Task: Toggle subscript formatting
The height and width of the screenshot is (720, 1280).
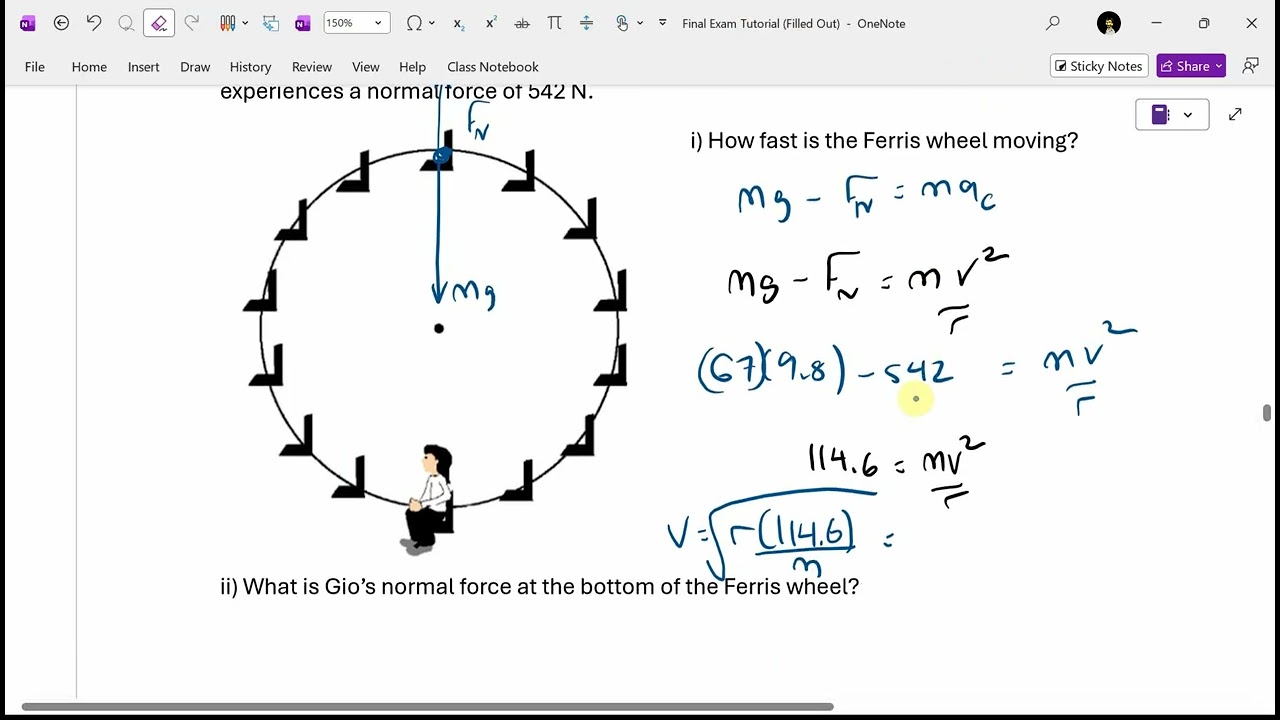Action: coord(459,23)
